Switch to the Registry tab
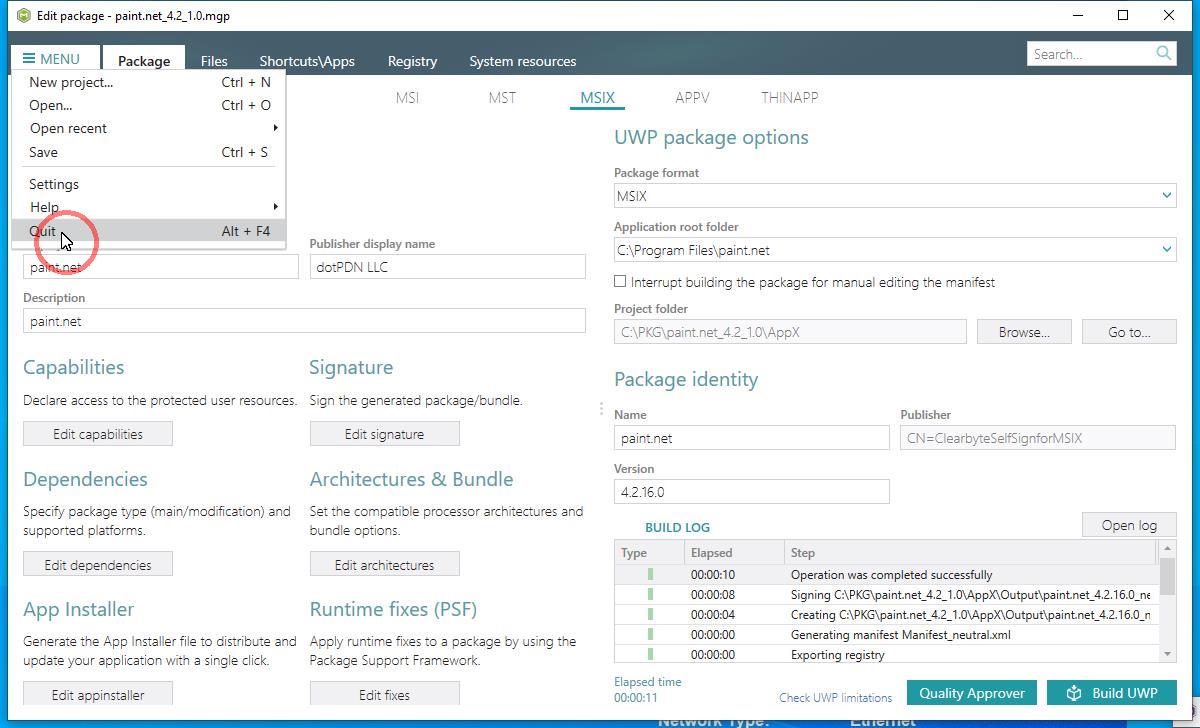This screenshot has height=728, width=1200. tap(412, 61)
